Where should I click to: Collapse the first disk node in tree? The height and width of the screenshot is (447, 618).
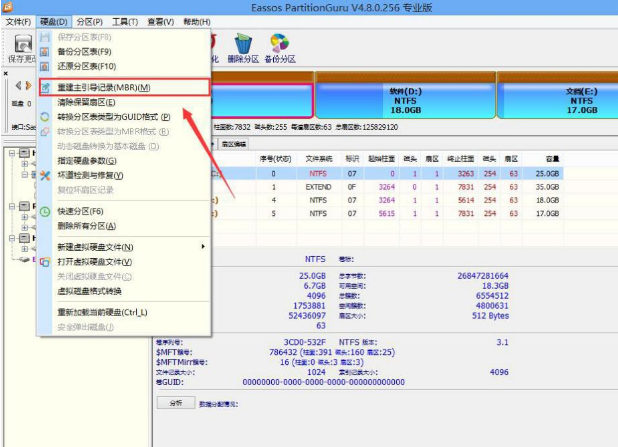[x=11, y=155]
